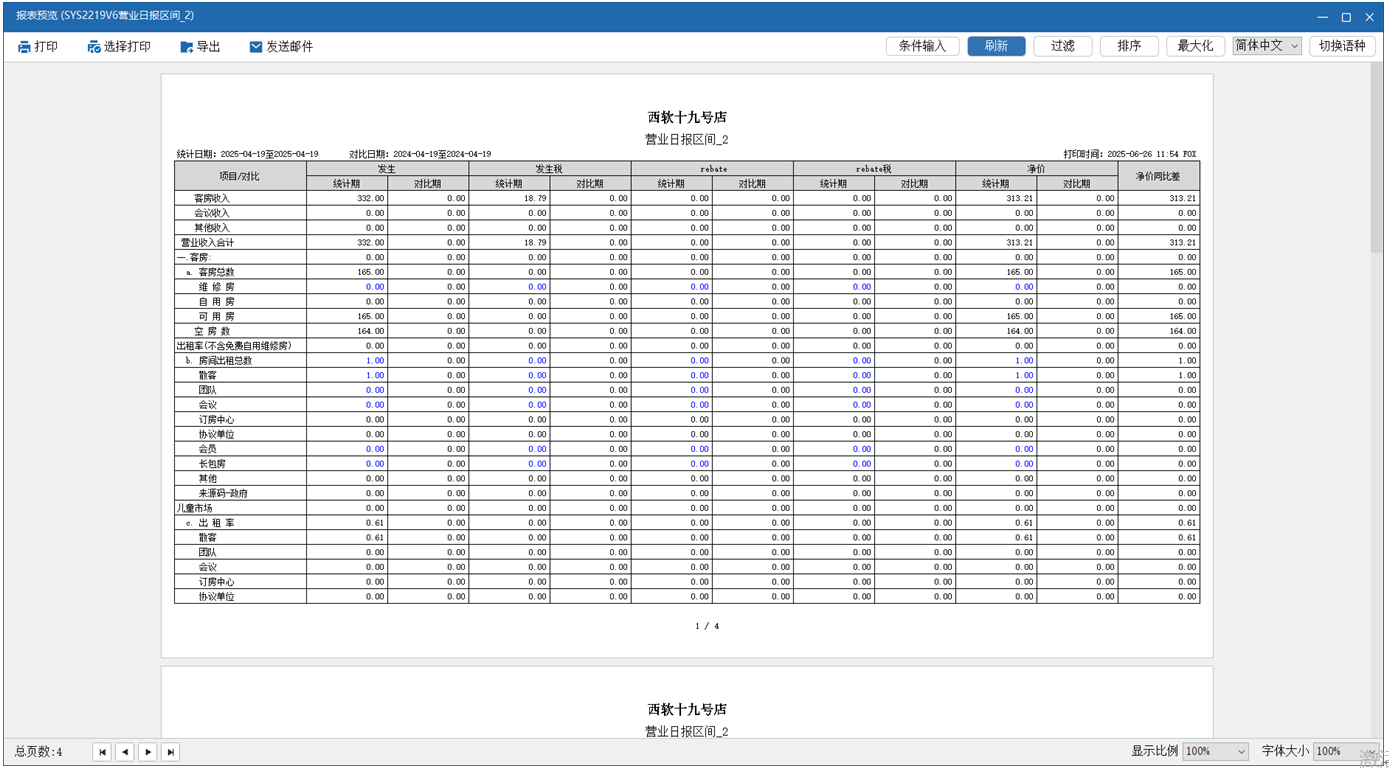This screenshot has width=1389, height=771.
Task: Open the 显示比例 100% zoom dropdown
Action: 1216,751
